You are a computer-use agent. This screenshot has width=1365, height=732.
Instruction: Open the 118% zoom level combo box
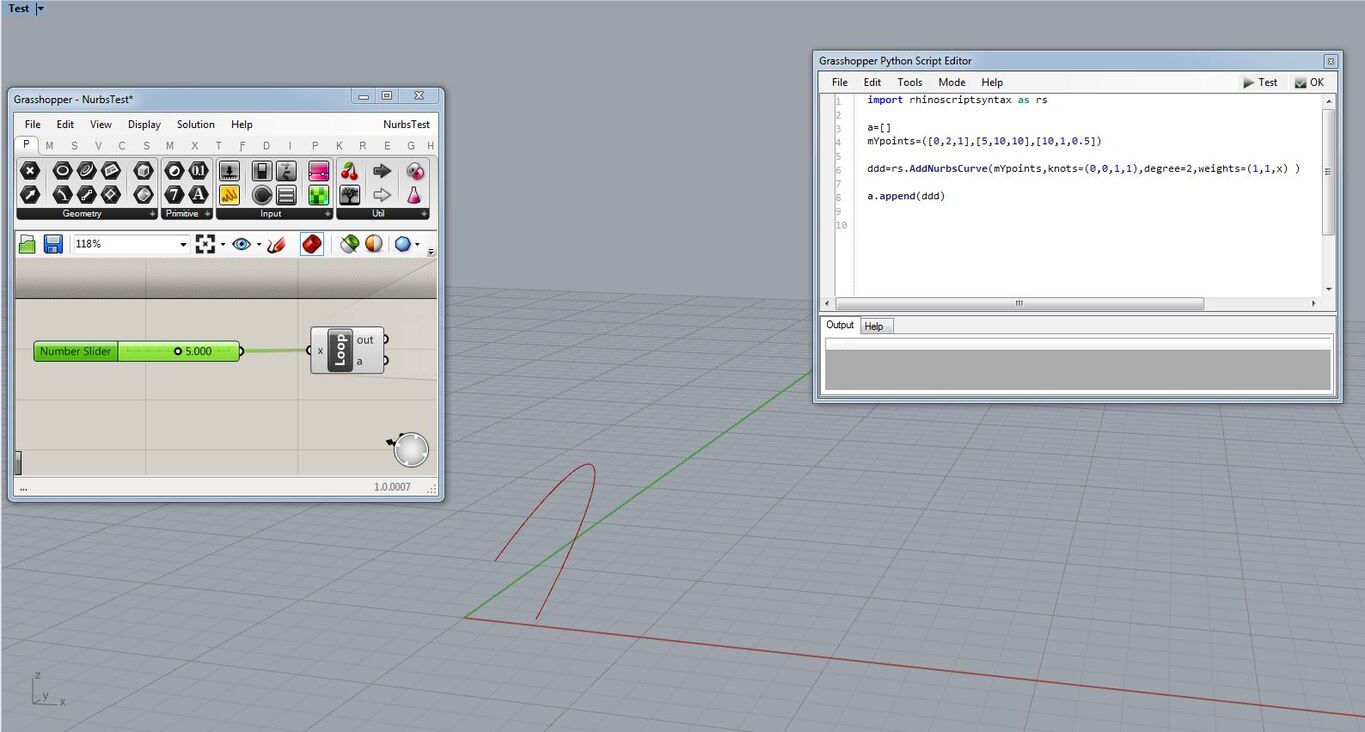coord(131,244)
